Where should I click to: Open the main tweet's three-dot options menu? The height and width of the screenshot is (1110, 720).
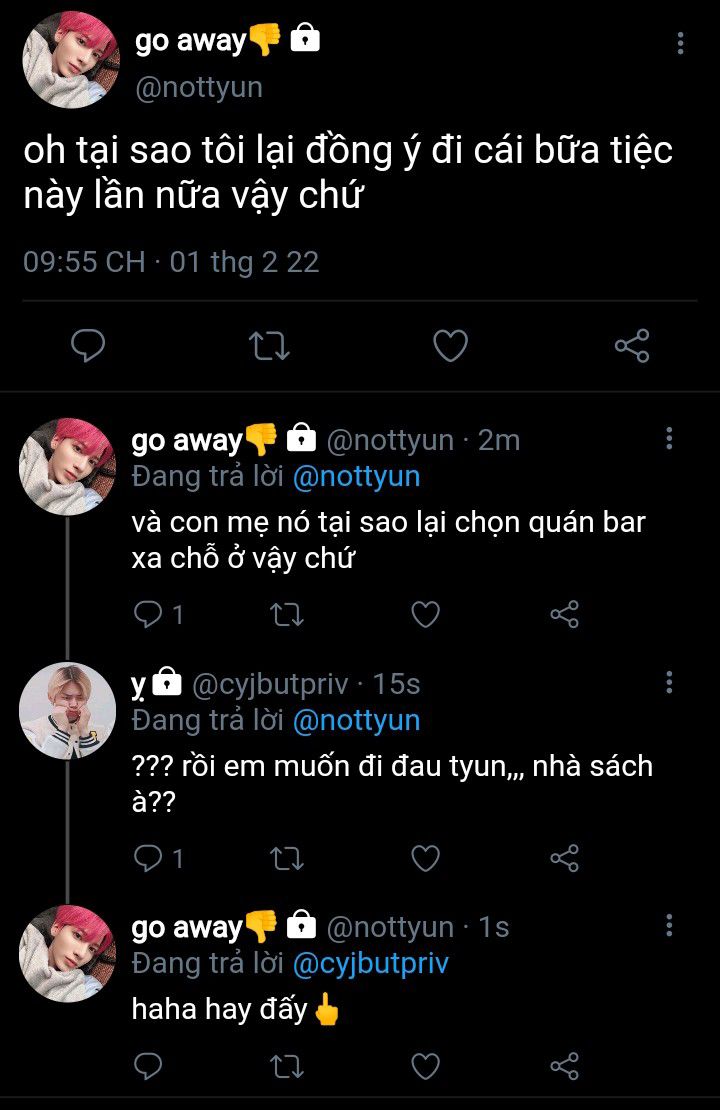(680, 43)
